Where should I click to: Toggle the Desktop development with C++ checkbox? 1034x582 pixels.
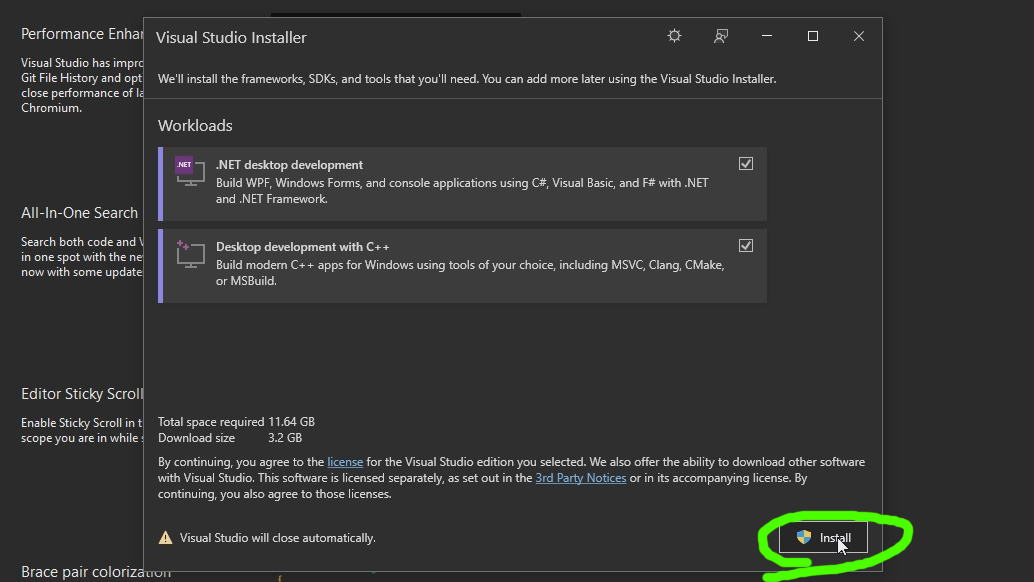coord(746,246)
